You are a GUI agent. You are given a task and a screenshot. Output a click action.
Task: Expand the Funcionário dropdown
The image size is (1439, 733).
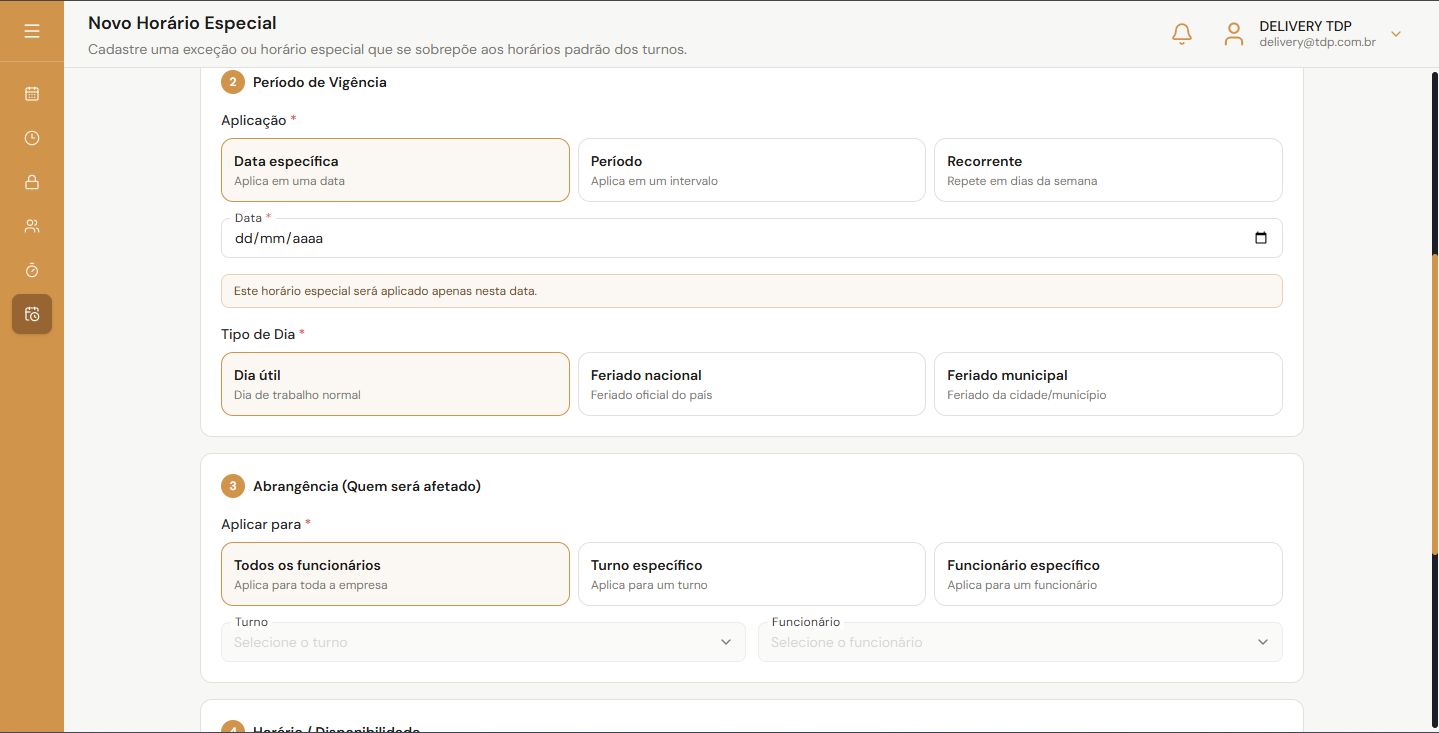[x=1020, y=642]
